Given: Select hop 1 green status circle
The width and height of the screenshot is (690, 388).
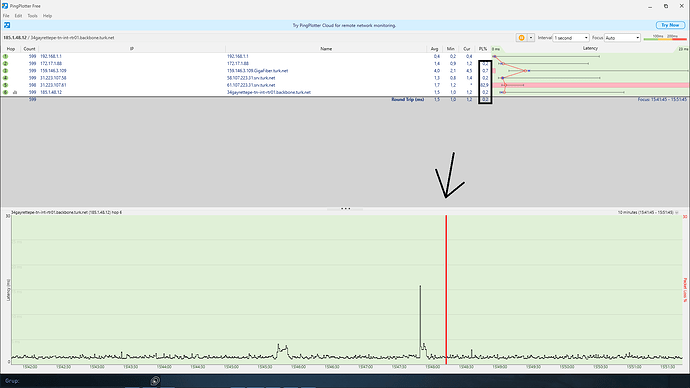Looking at the screenshot, I should [x=5, y=56].
